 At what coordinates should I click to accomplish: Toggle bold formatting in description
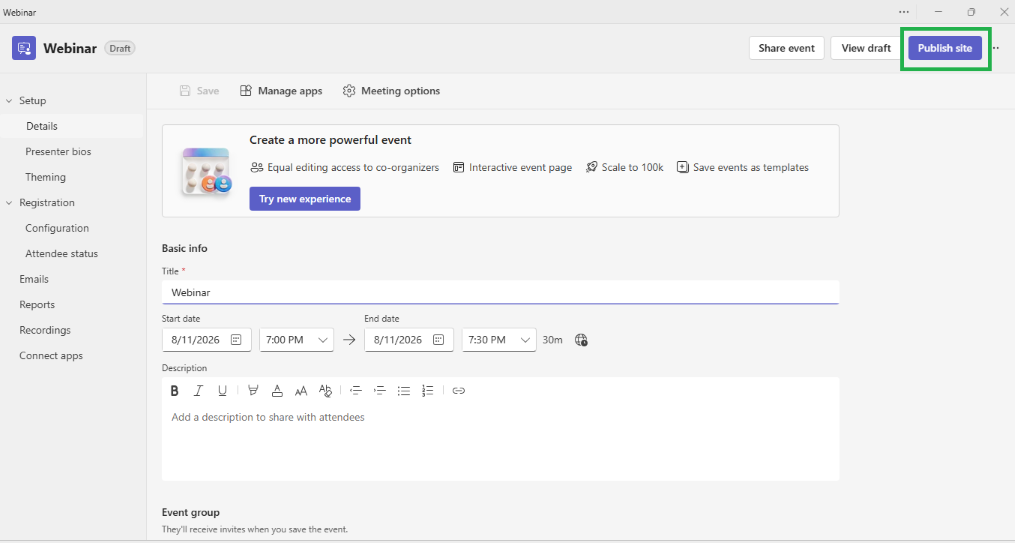(174, 391)
